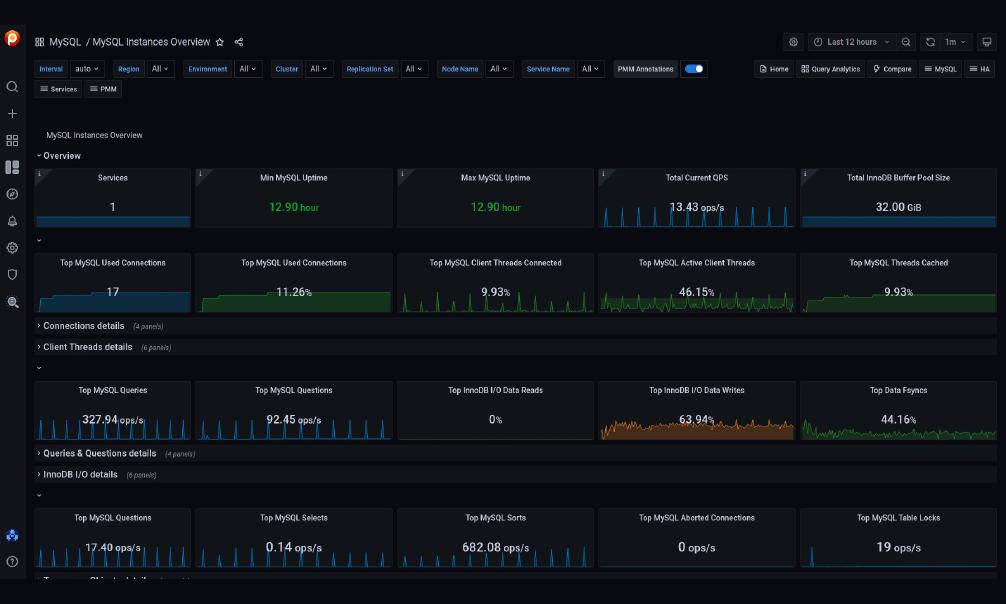Image resolution: width=1006 pixels, height=604 pixels.
Task: Share the dashboard via share icon
Action: tap(239, 42)
